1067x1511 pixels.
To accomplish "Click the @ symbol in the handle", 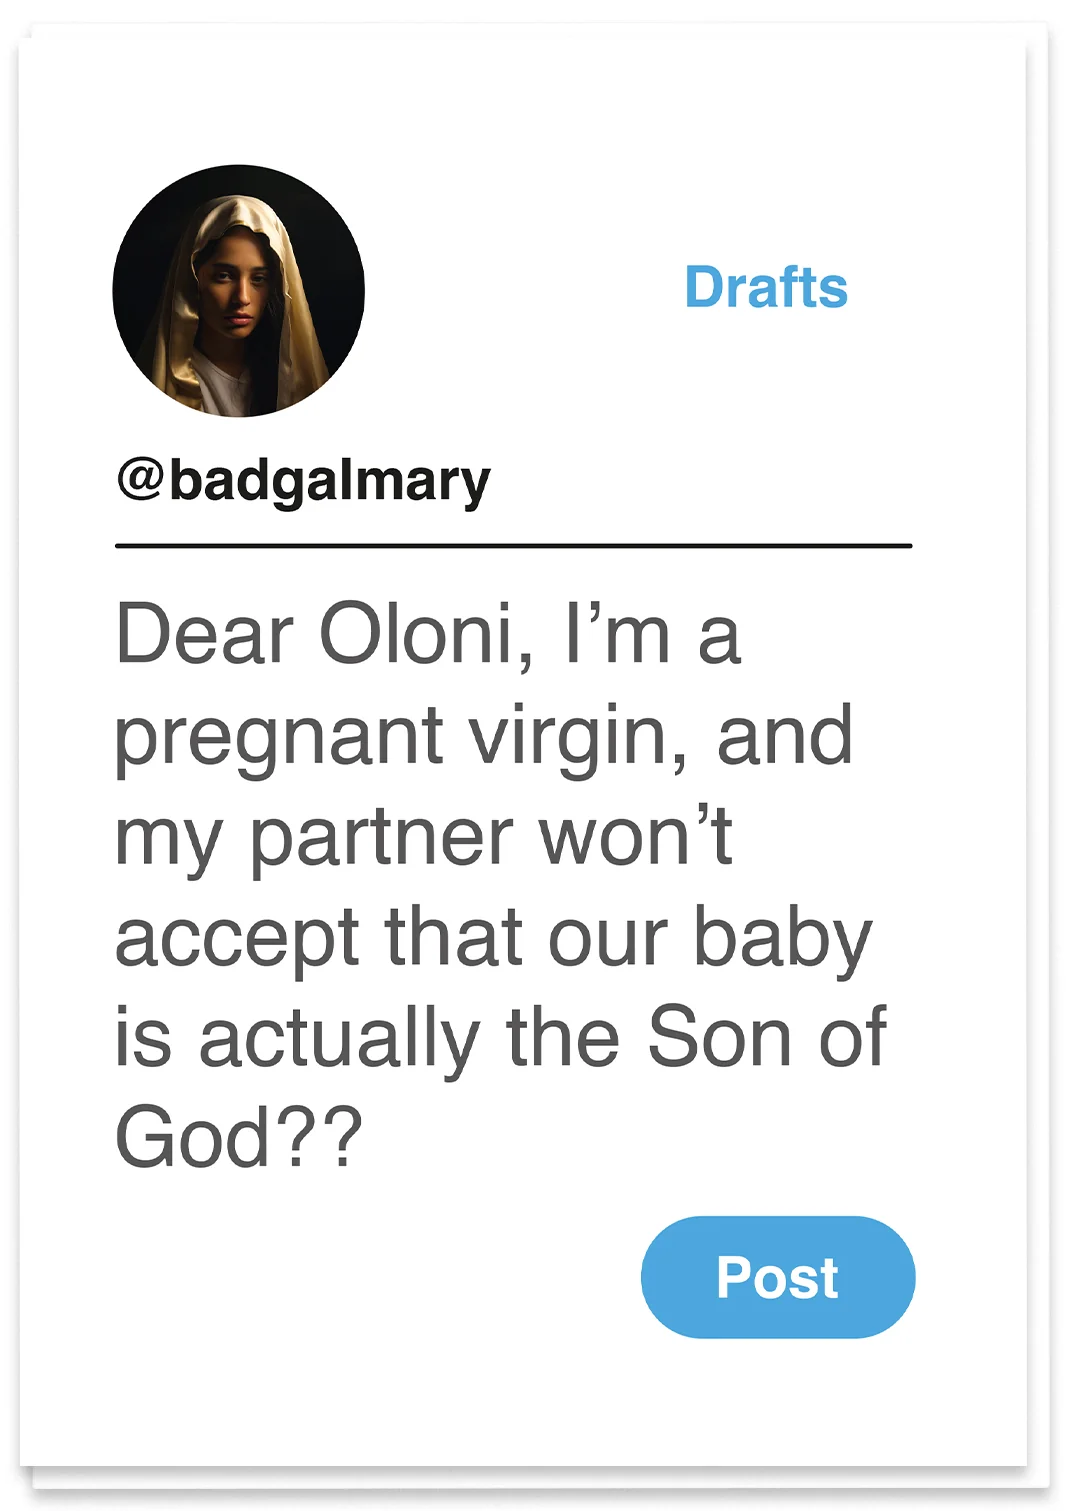I will pyautogui.click(x=141, y=479).
